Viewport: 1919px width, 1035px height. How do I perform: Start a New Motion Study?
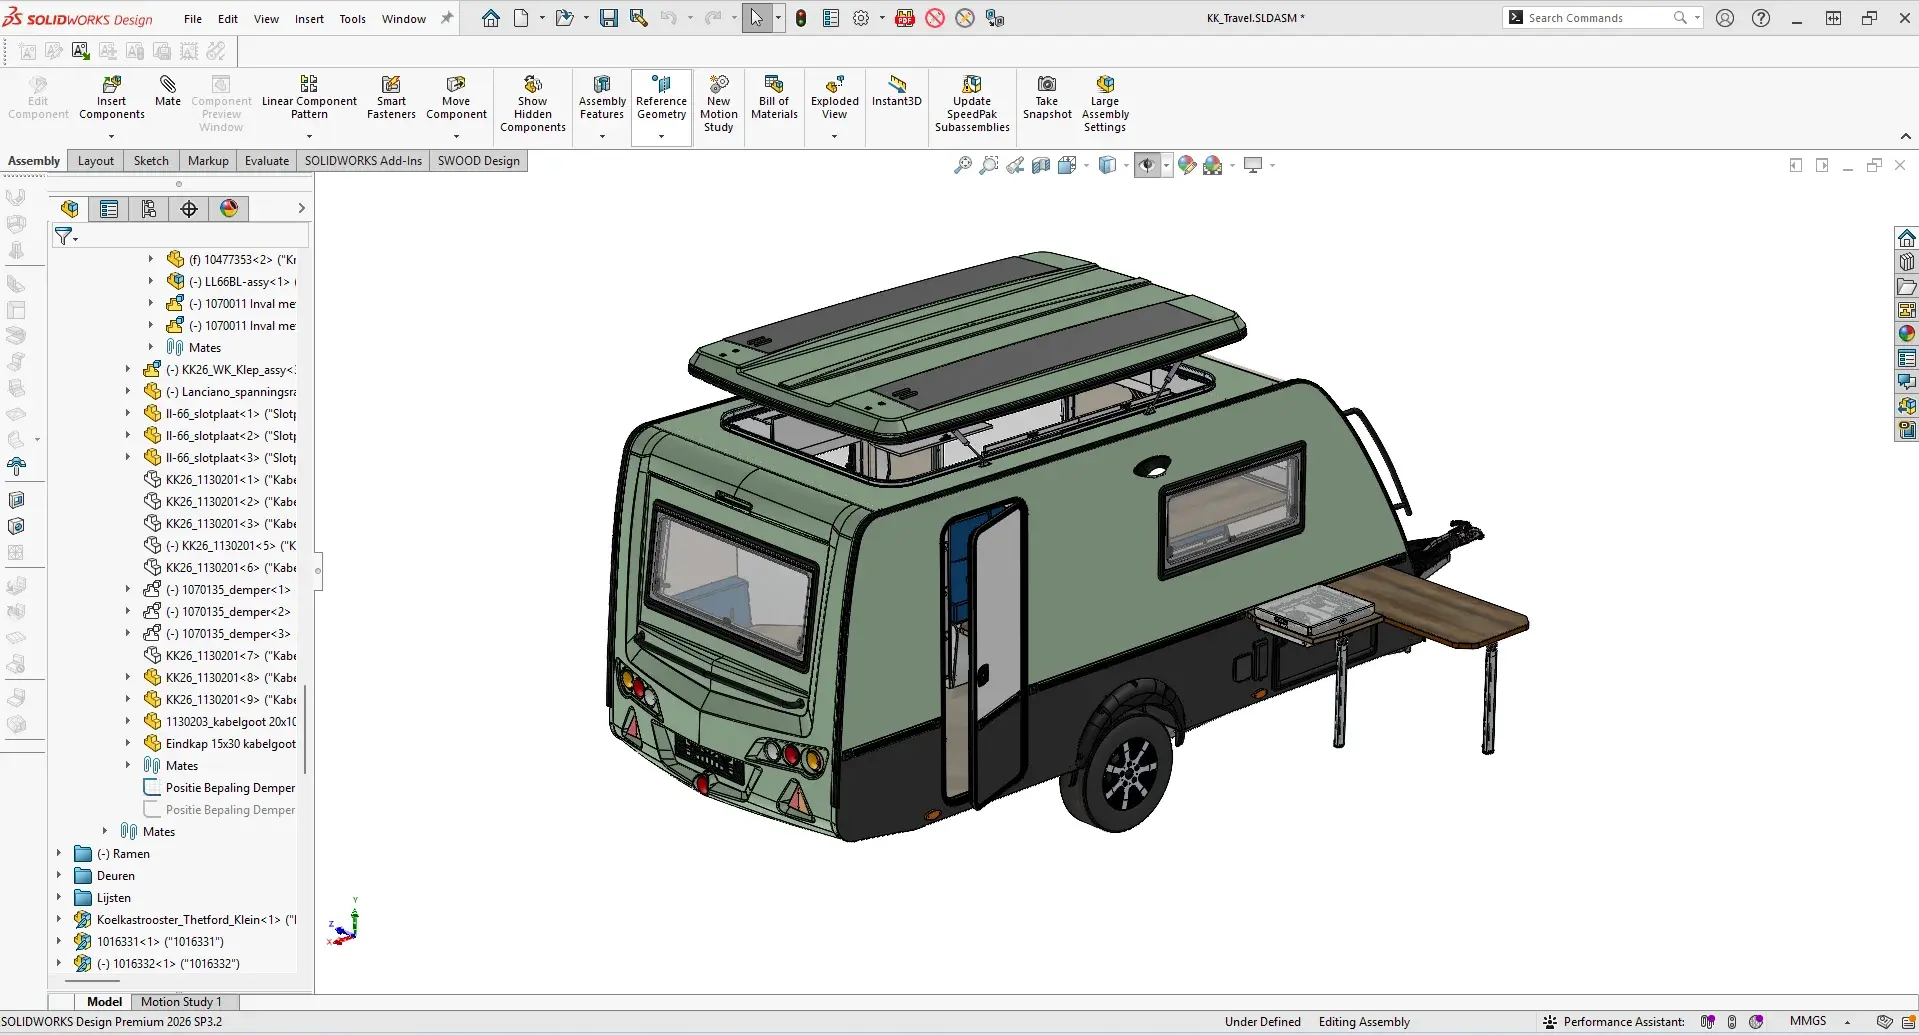coord(719,103)
